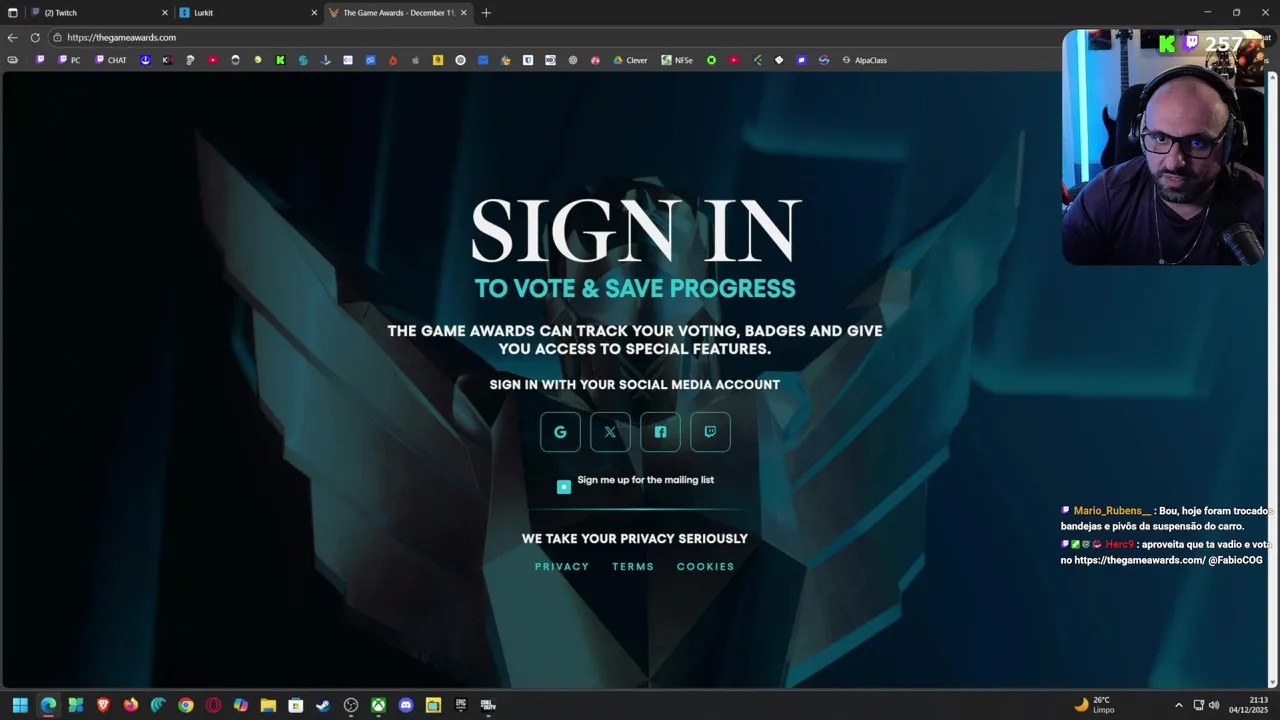Image resolution: width=1280 pixels, height=720 pixels.
Task: Close The Game Awards tab
Action: click(464, 13)
